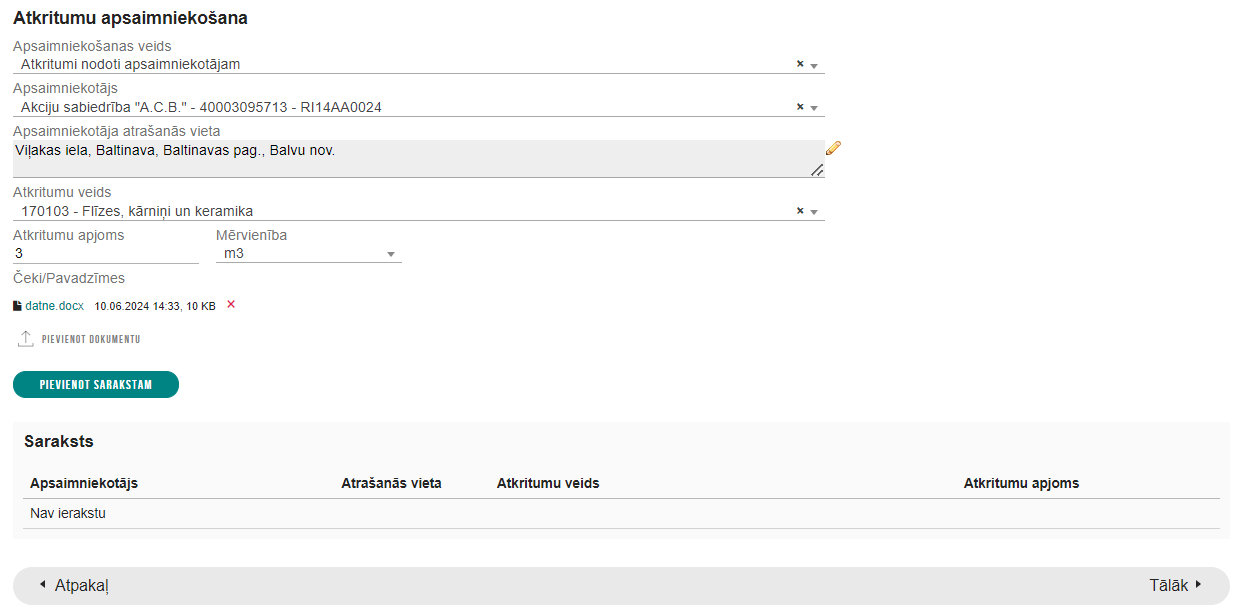
Task: Click the Apsaimniekotāja atrašanās vieta text area
Action: click(418, 159)
